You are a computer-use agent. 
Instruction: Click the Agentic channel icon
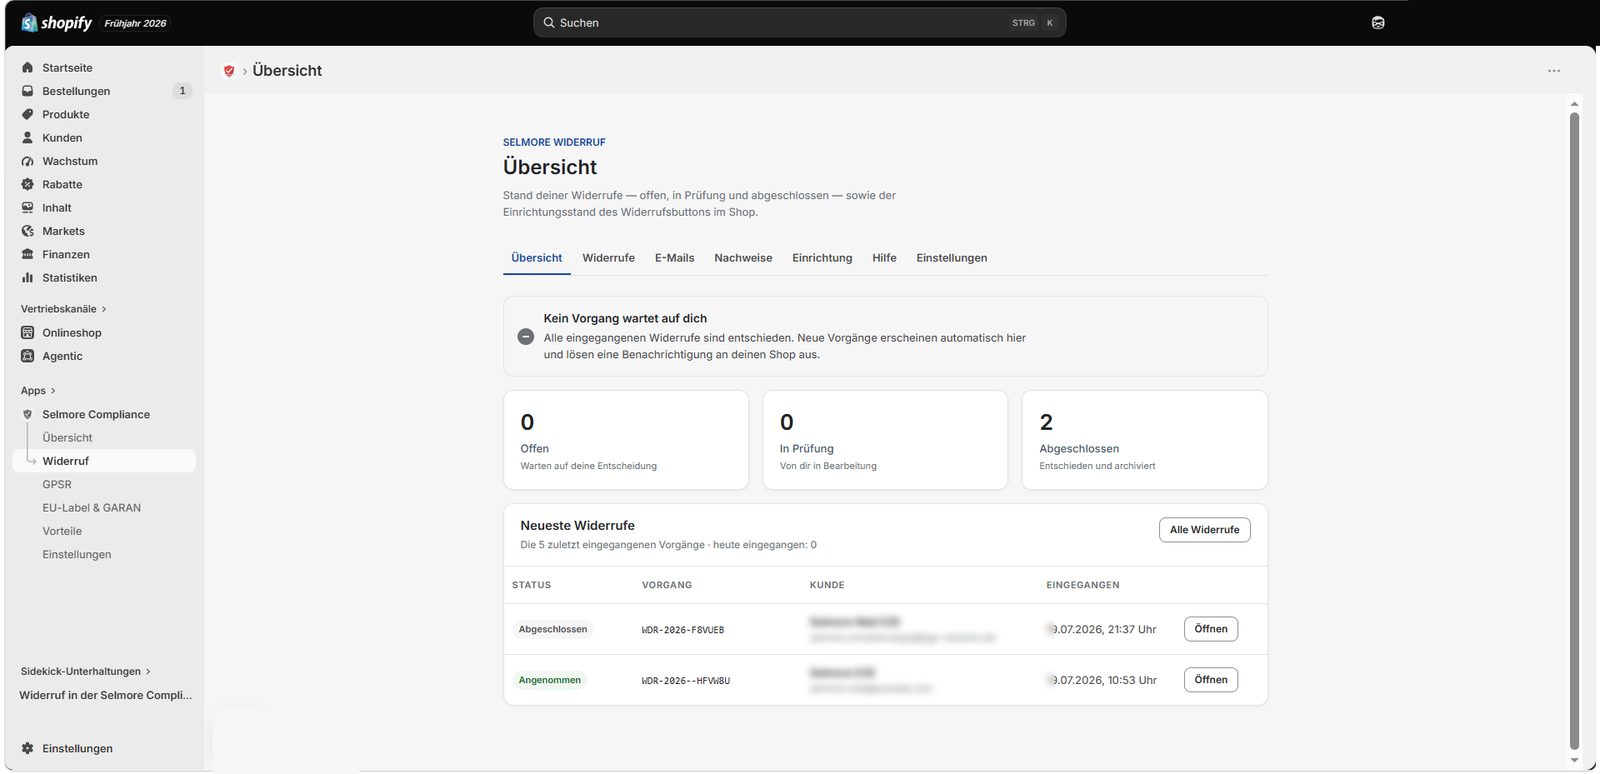tap(28, 356)
